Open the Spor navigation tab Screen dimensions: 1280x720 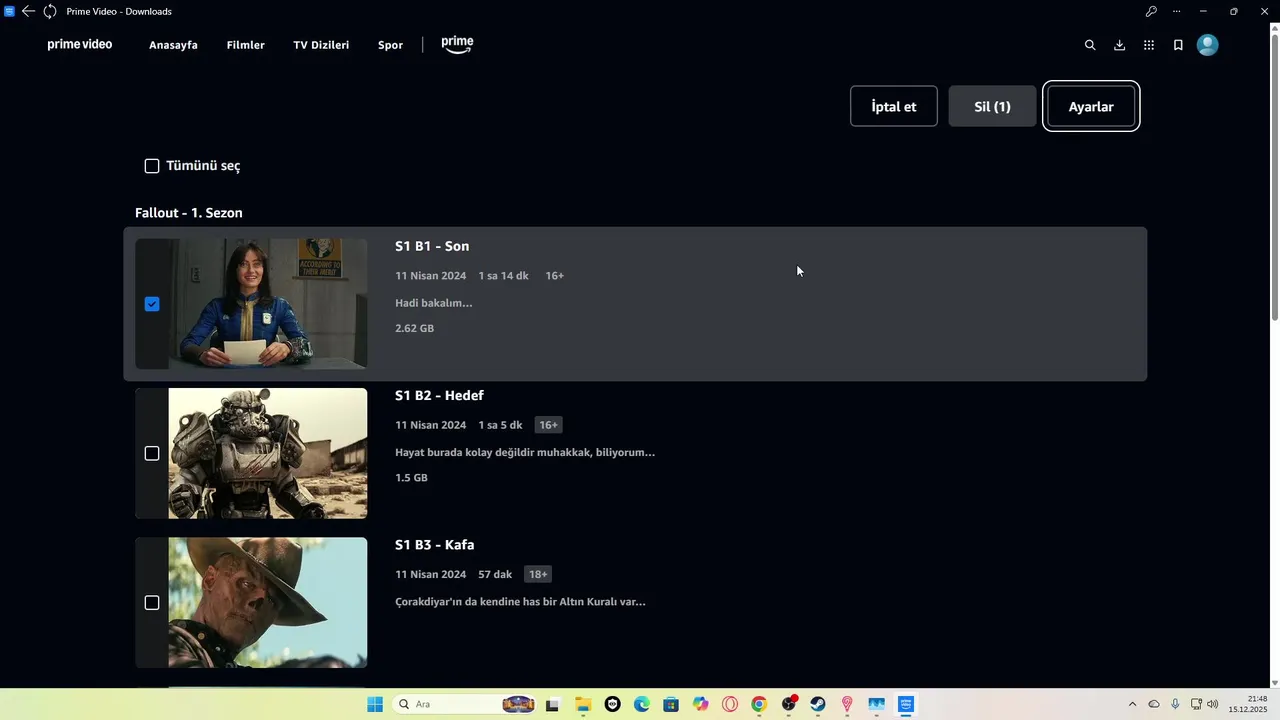390,45
